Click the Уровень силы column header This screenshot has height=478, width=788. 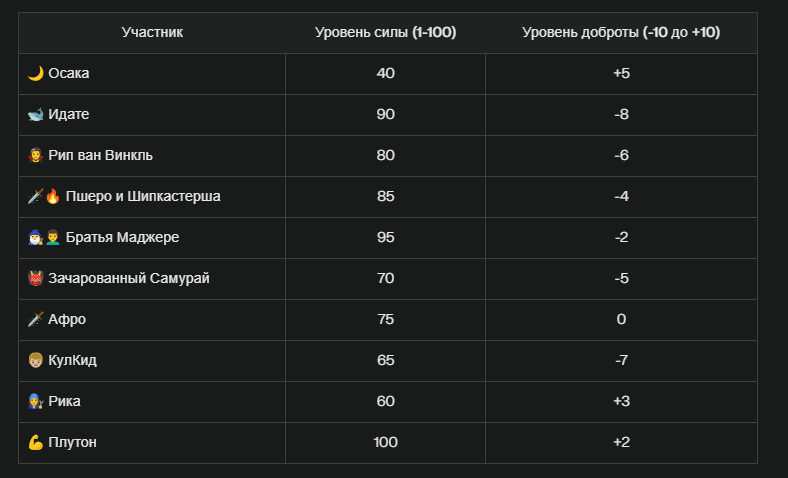point(385,33)
